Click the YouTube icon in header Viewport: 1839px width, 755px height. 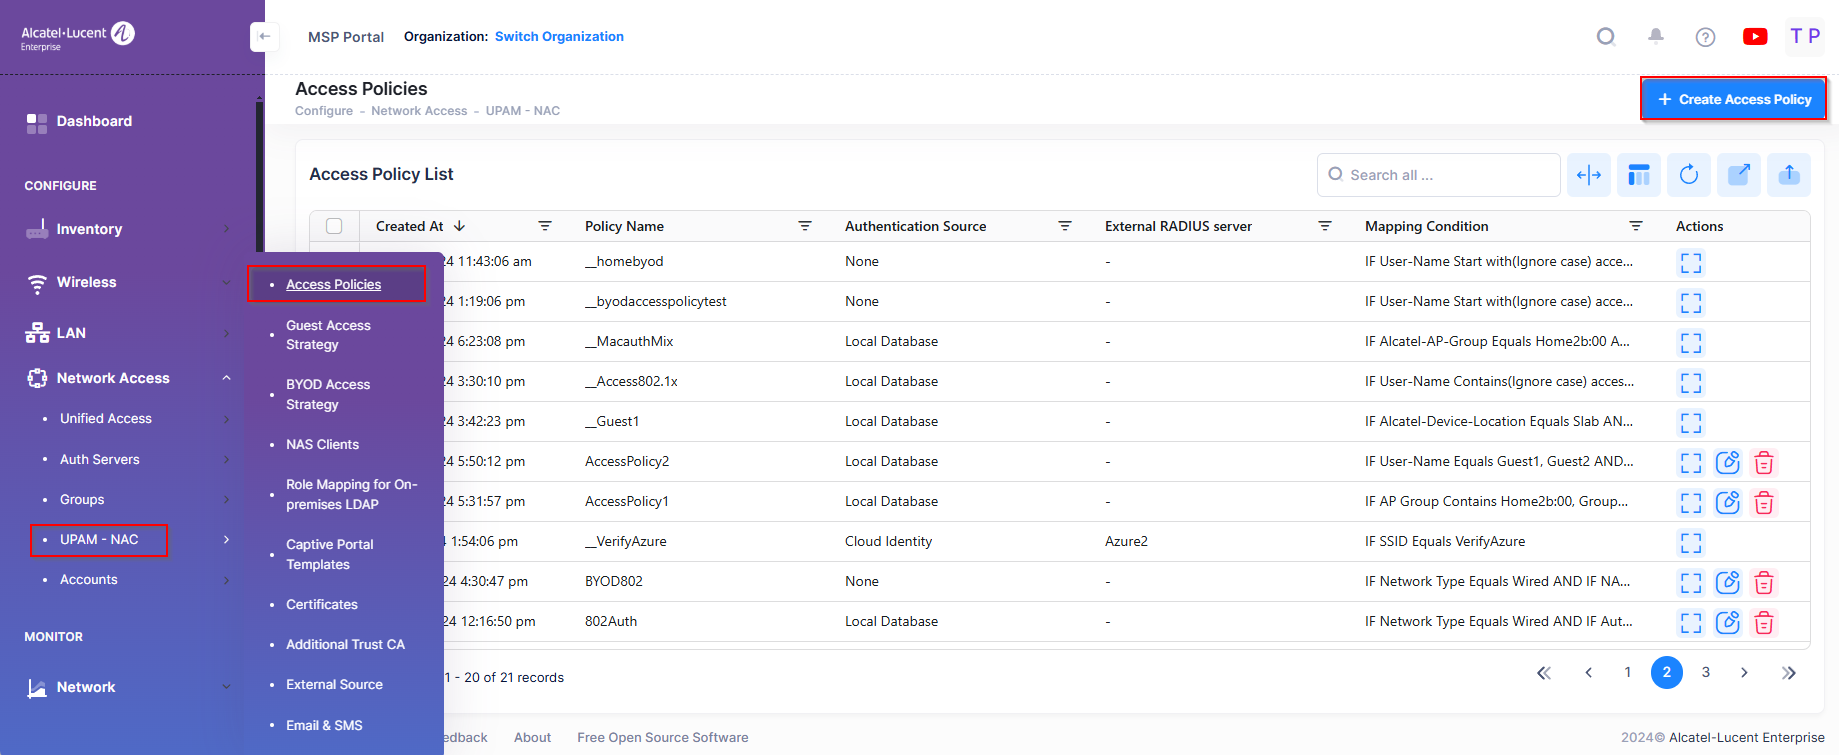tap(1754, 37)
